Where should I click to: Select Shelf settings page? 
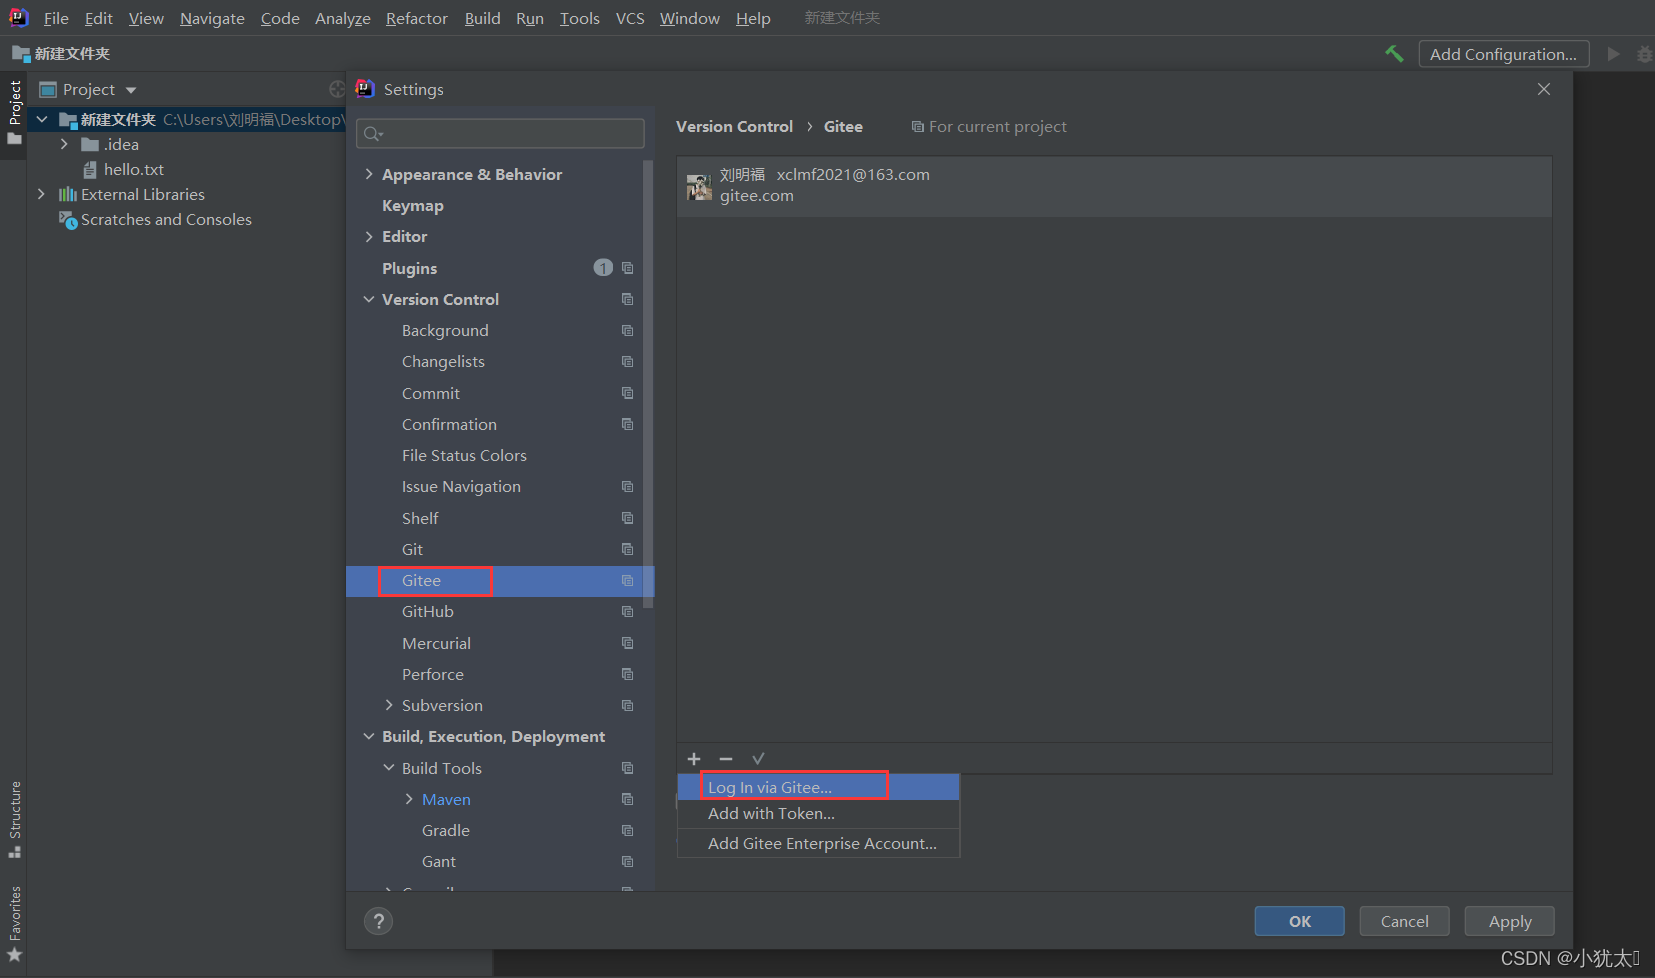click(420, 518)
